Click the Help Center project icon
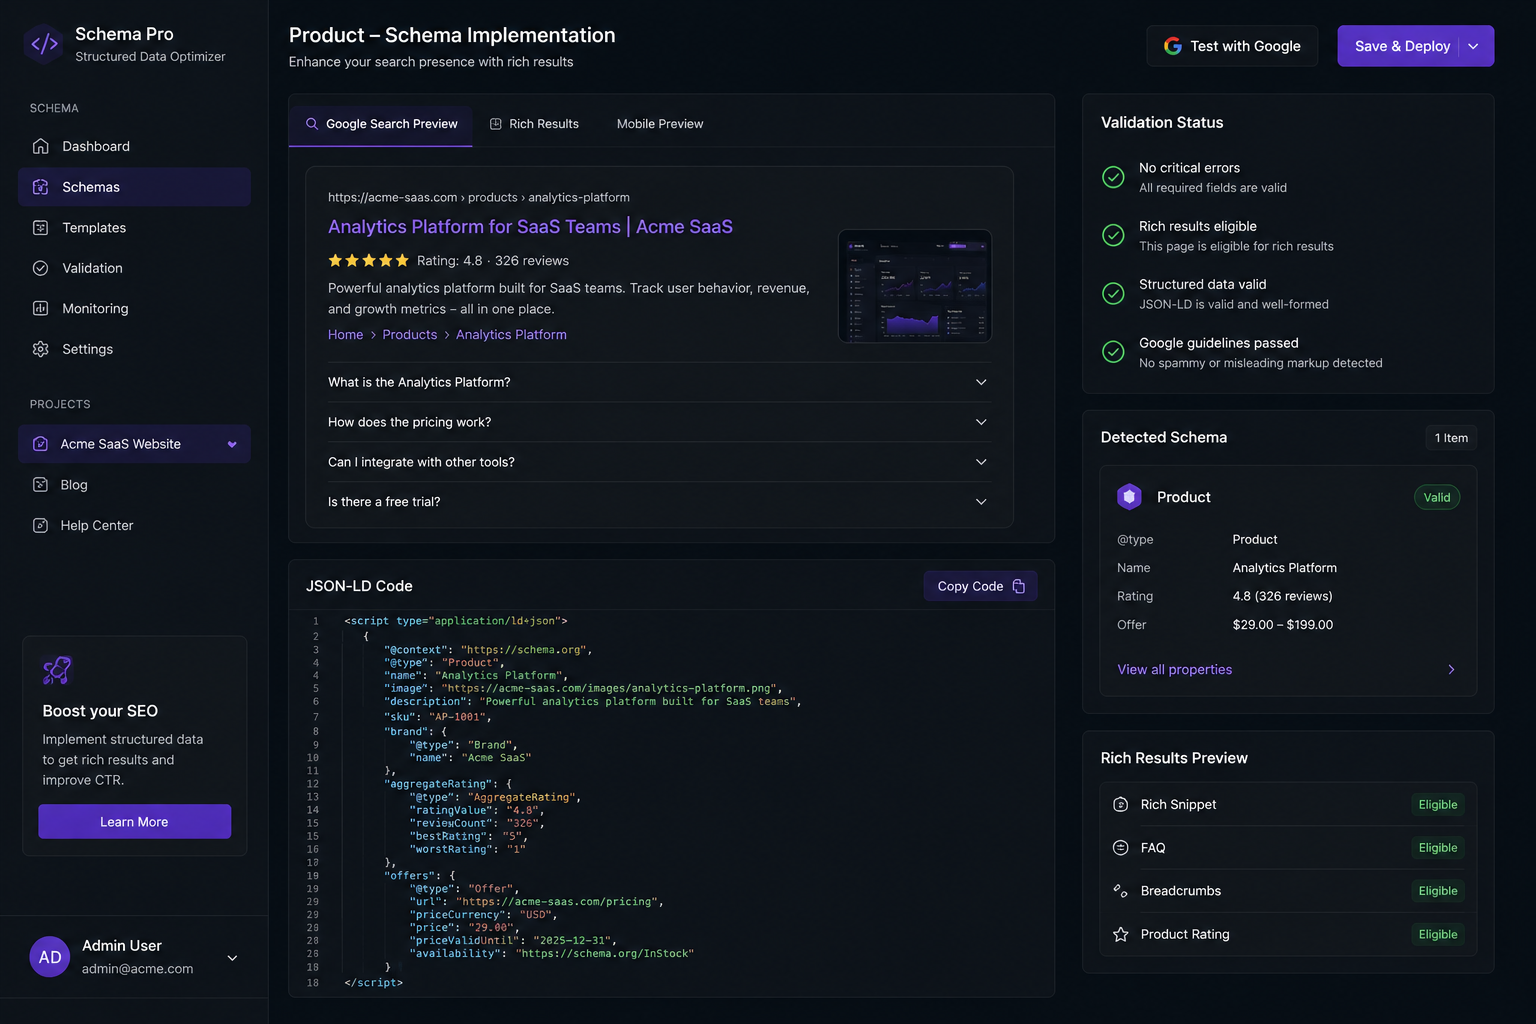1536x1024 pixels. coord(40,525)
